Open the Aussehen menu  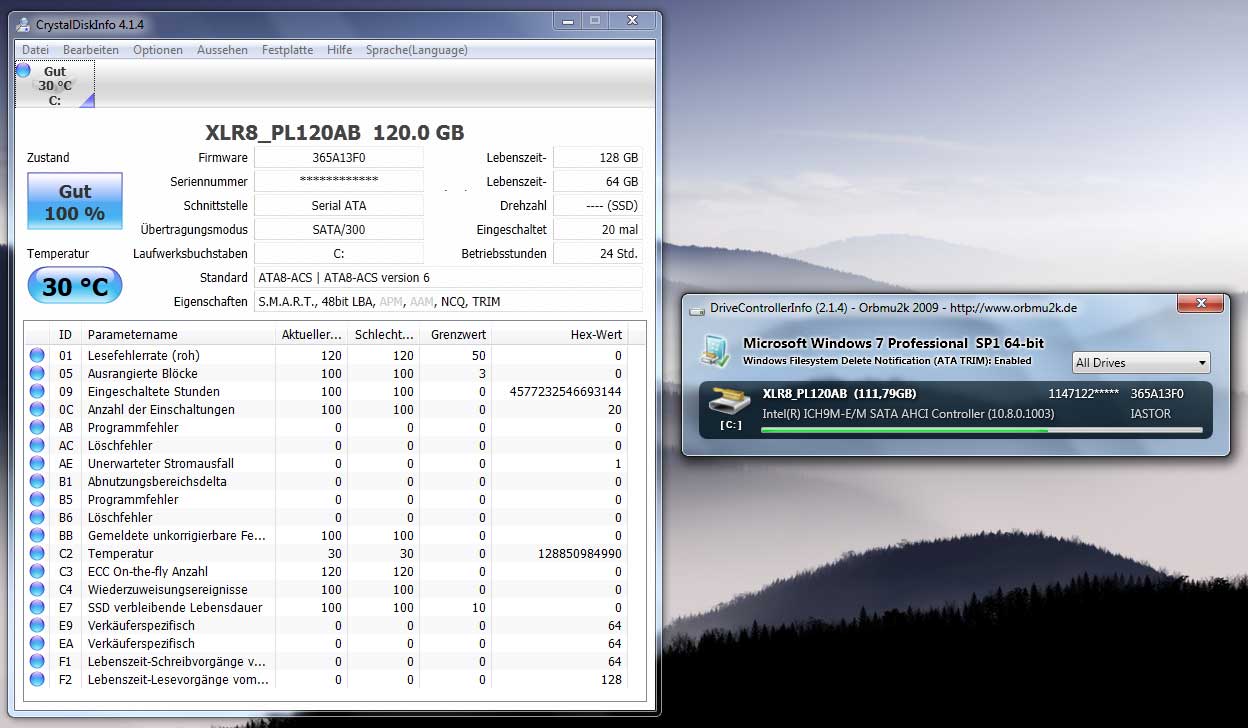[x=222, y=50]
